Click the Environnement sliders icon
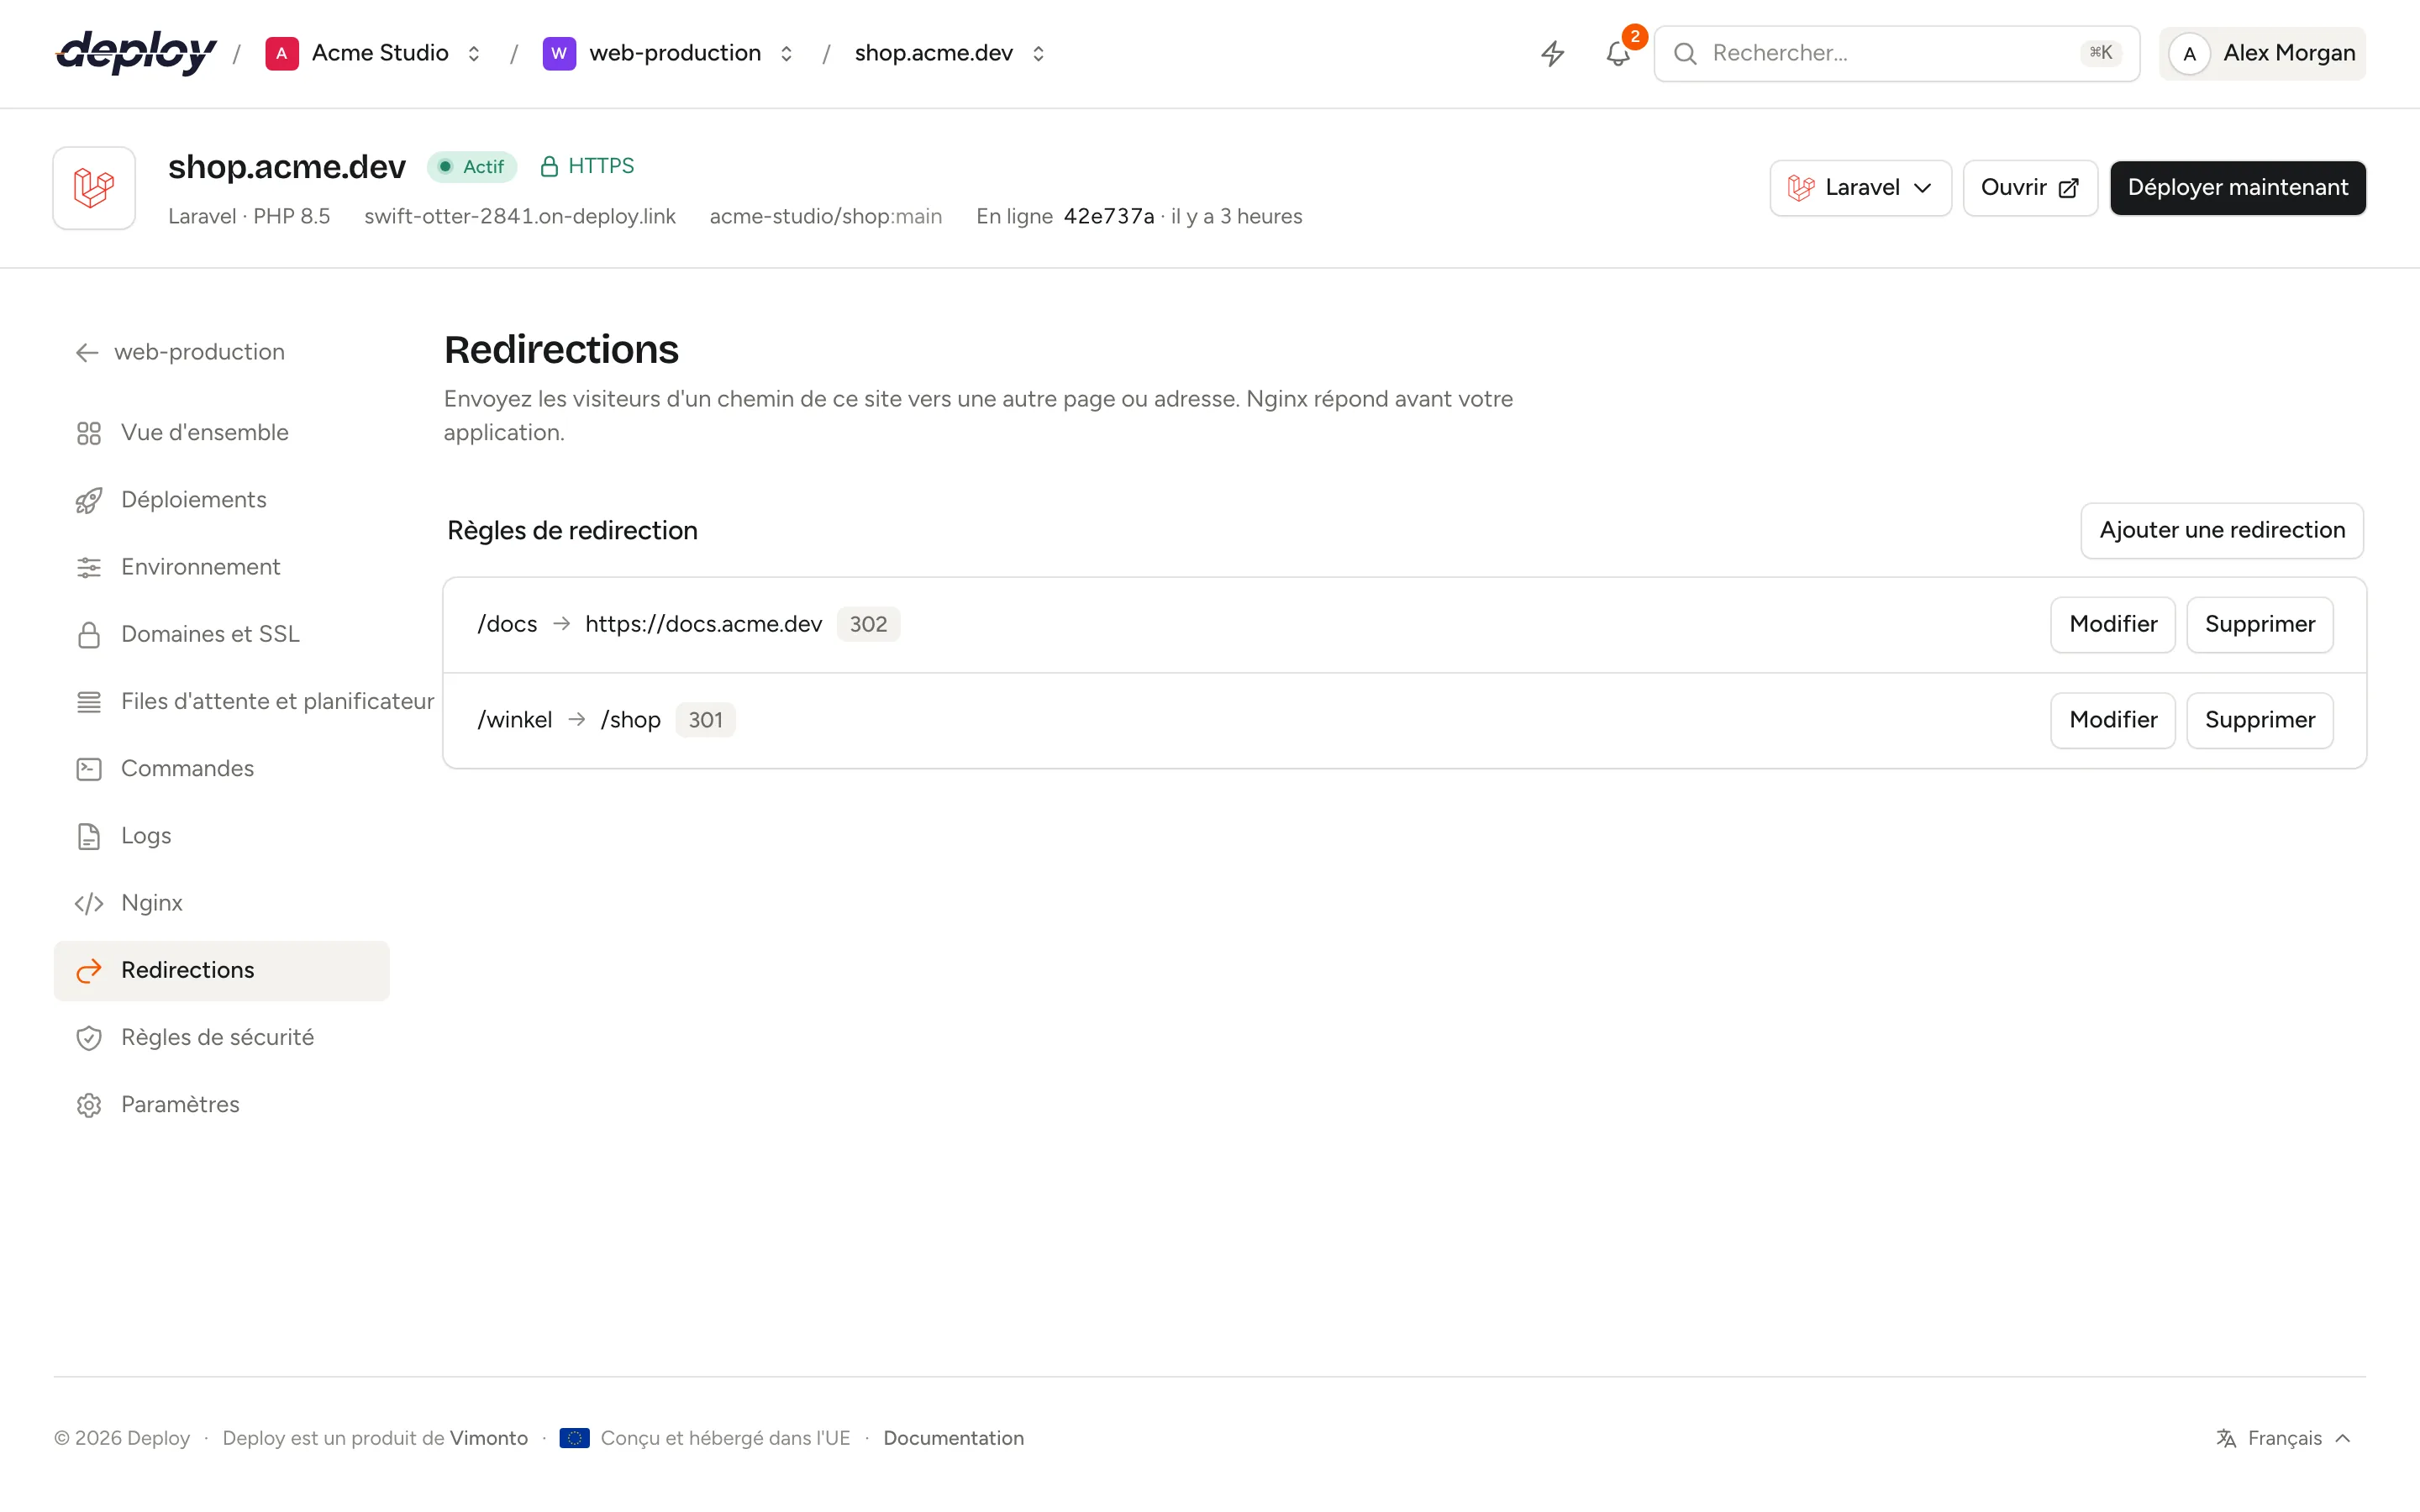Image resolution: width=2420 pixels, height=1512 pixels. (x=89, y=567)
